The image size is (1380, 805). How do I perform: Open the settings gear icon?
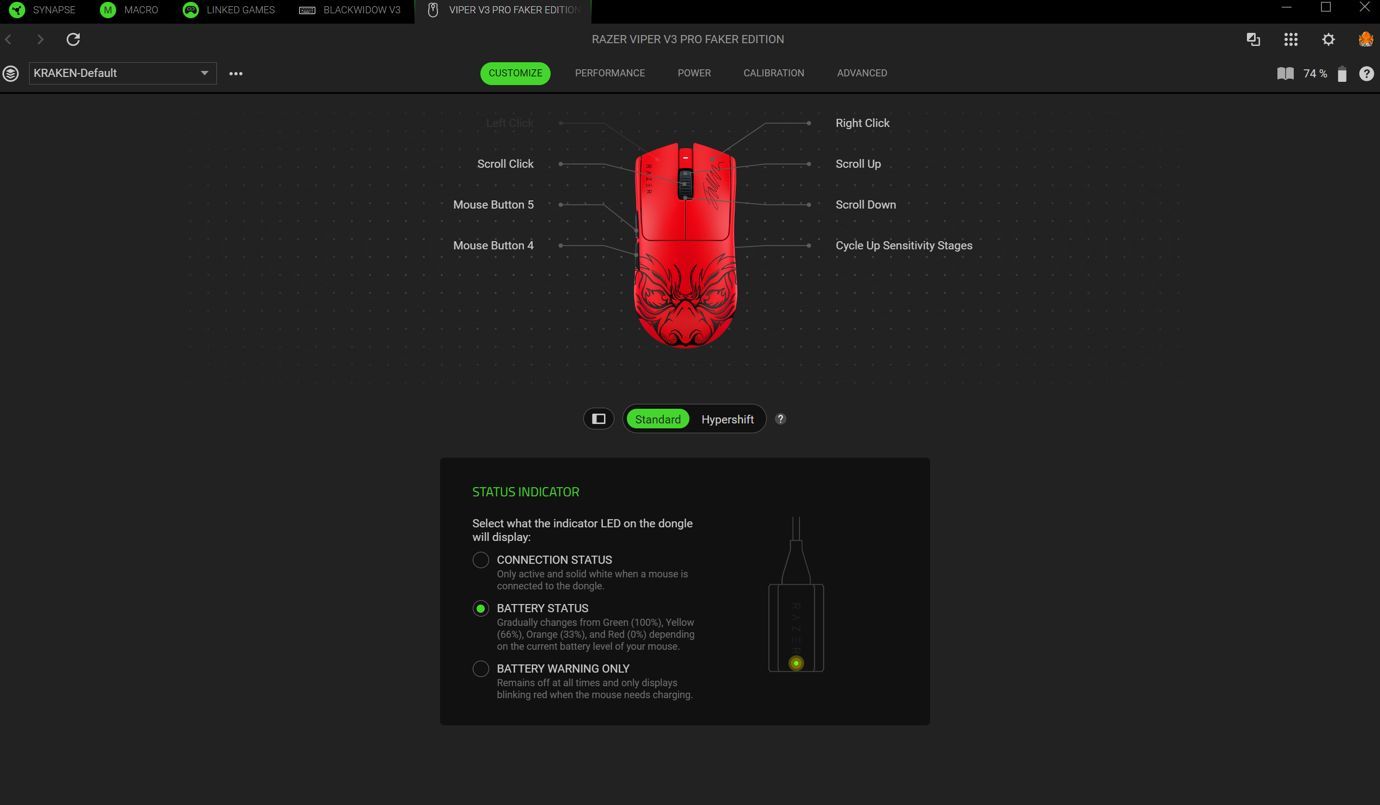pos(1328,39)
